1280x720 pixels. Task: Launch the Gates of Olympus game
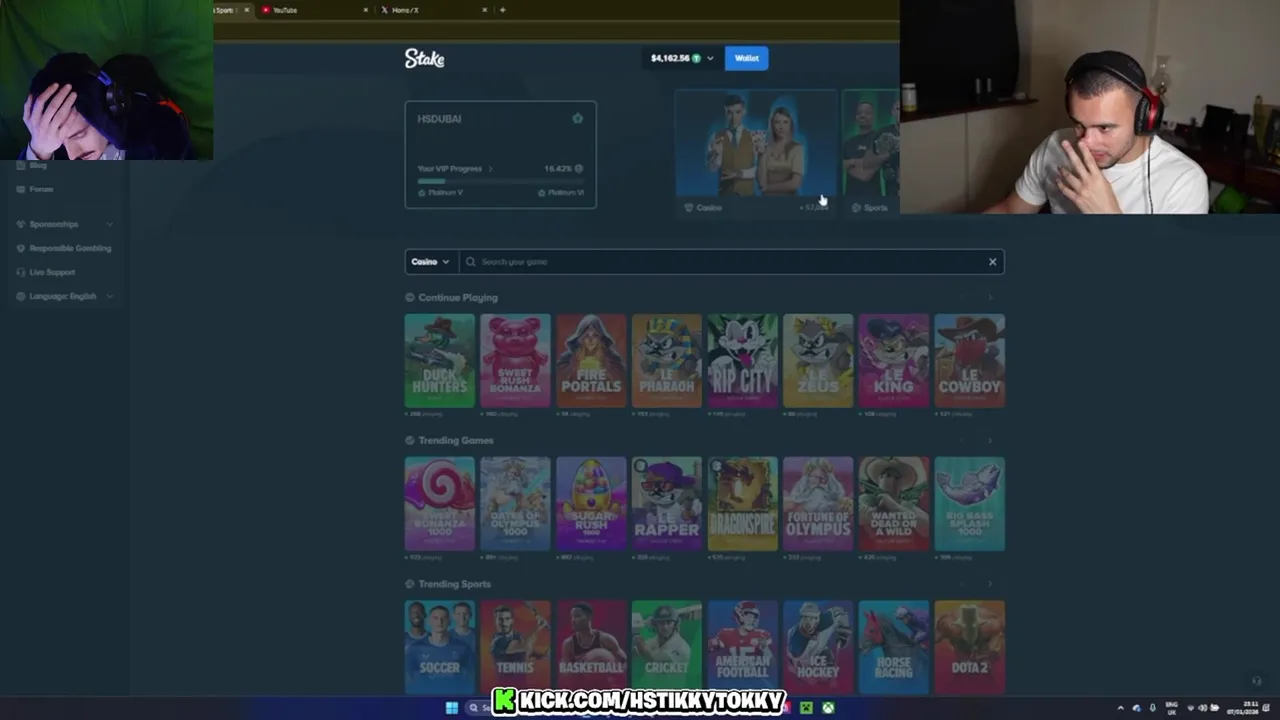pyautogui.click(x=515, y=503)
